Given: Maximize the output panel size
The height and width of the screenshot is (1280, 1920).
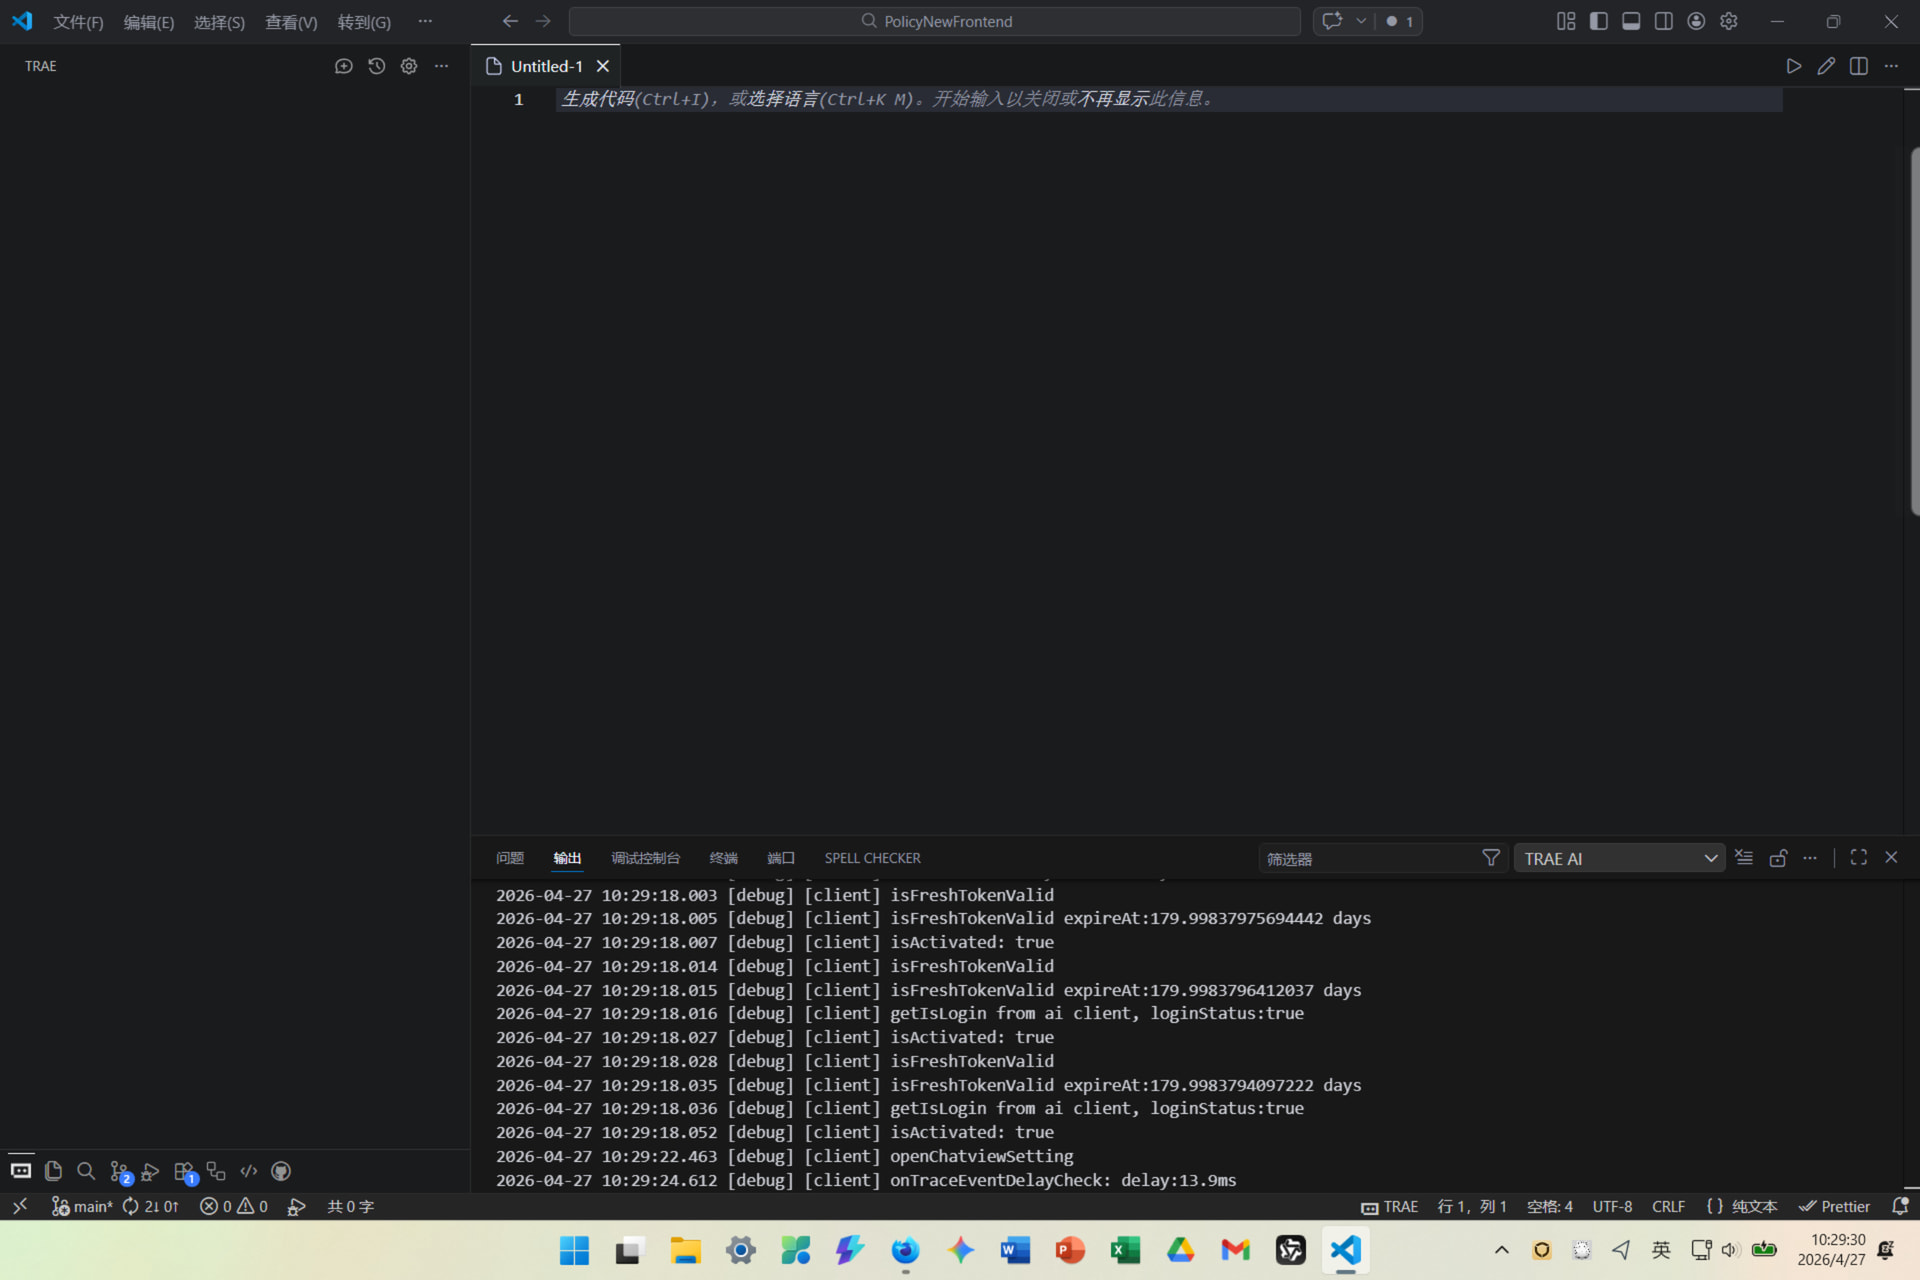Looking at the screenshot, I should coord(1859,858).
